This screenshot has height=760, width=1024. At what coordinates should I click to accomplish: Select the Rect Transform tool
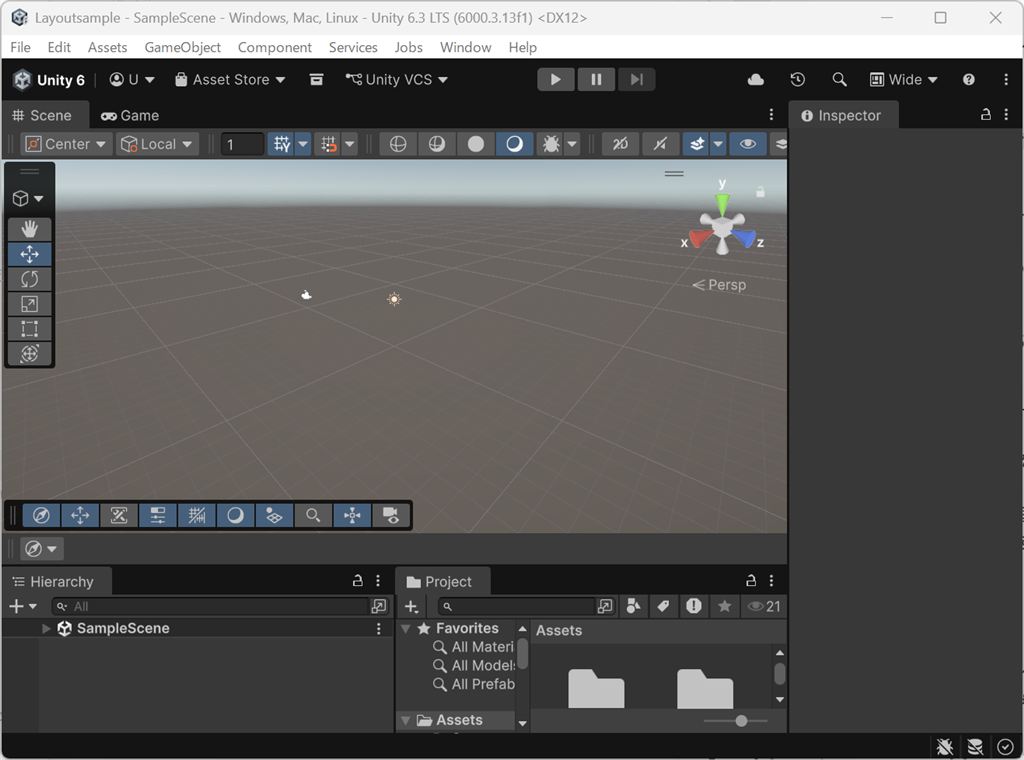coord(29,329)
